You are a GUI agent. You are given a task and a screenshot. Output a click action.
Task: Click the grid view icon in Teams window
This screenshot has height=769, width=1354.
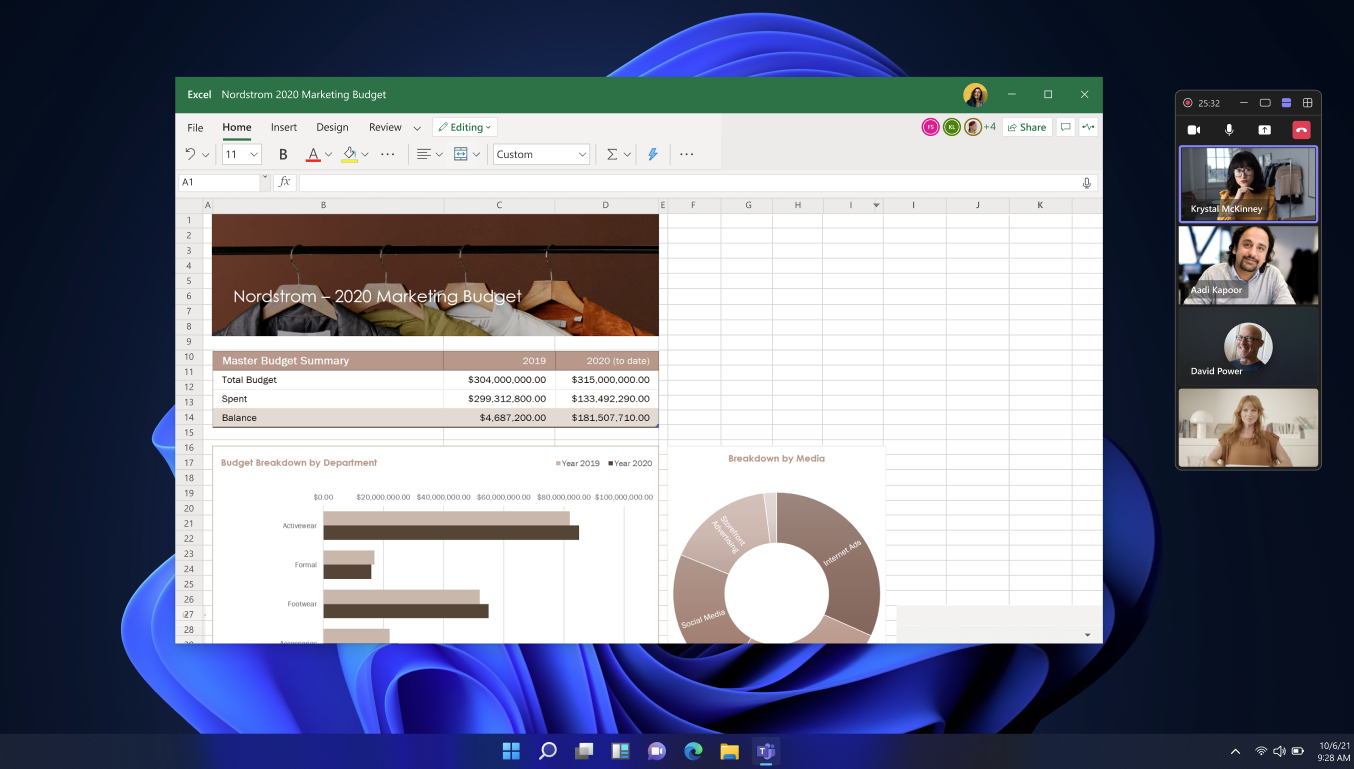[x=1307, y=102]
